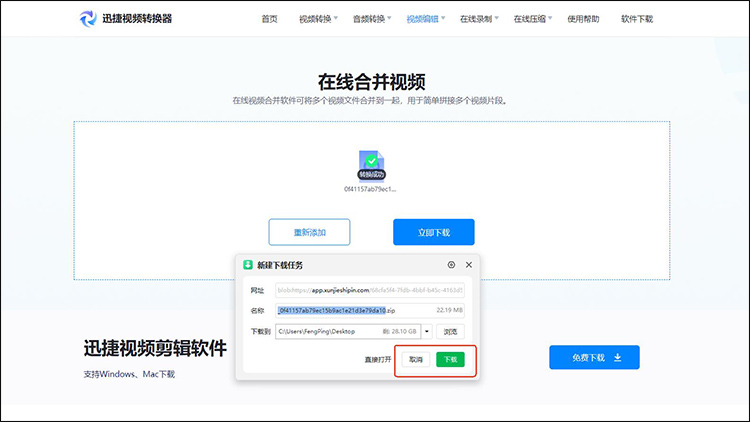
Task: Click the 取消 button
Action: coord(416,359)
